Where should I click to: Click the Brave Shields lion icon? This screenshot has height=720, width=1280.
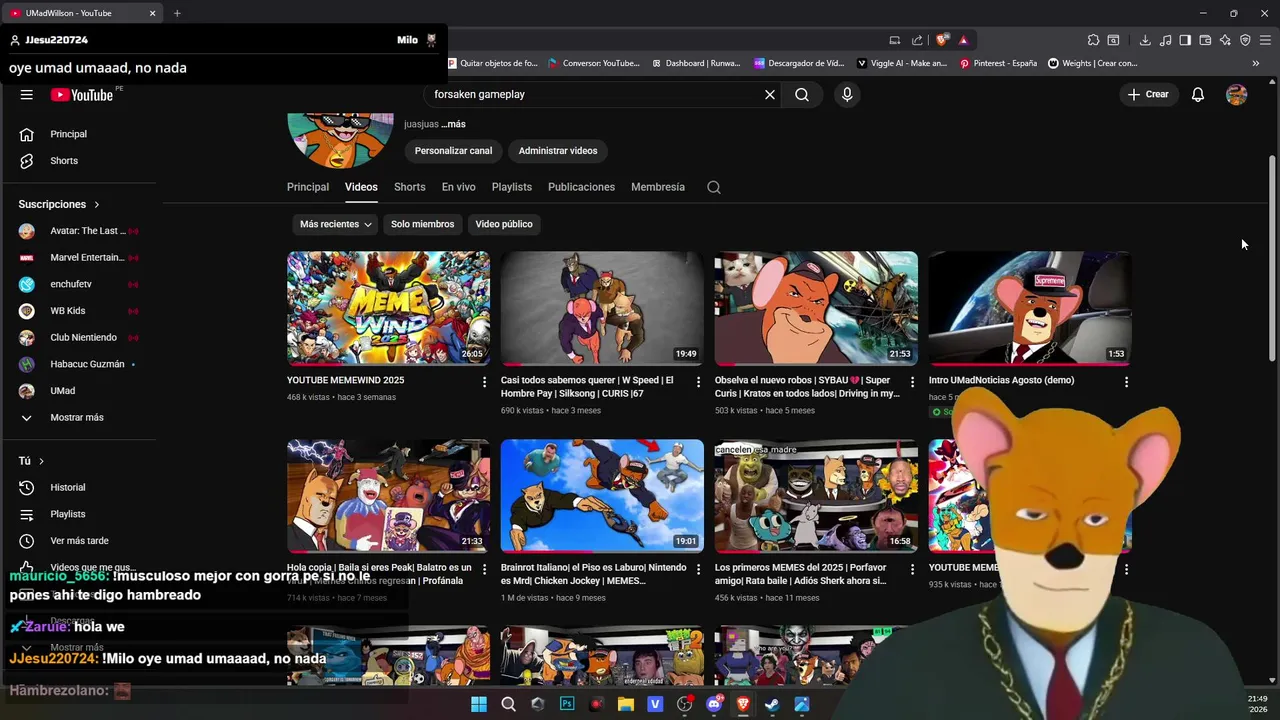(943, 40)
